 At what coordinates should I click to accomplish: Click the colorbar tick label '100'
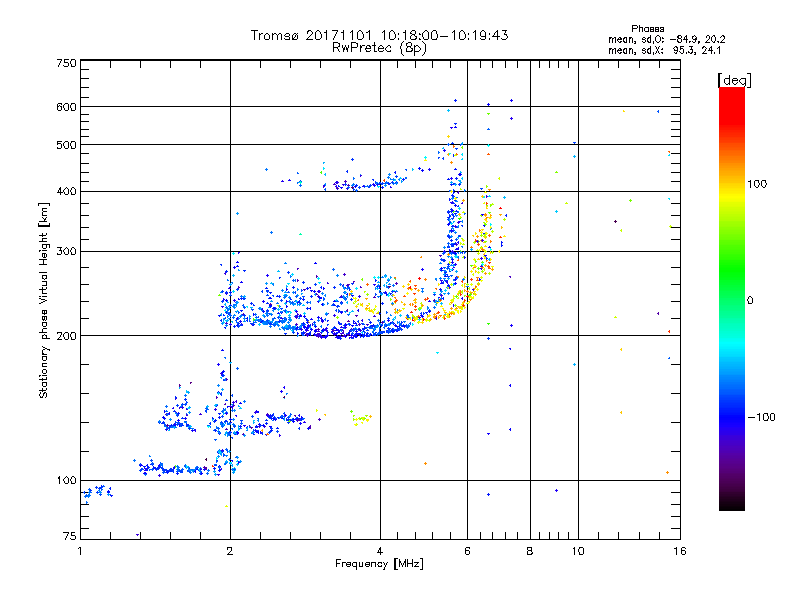pyautogui.click(x=757, y=184)
